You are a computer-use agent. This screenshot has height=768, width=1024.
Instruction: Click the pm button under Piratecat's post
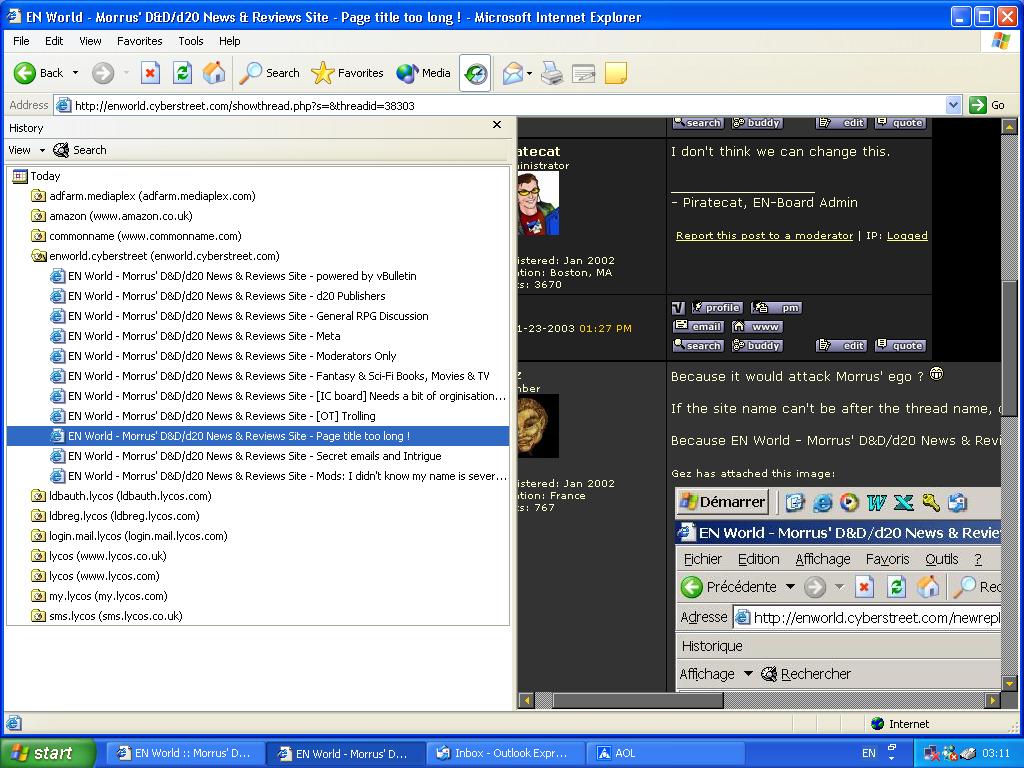click(776, 308)
